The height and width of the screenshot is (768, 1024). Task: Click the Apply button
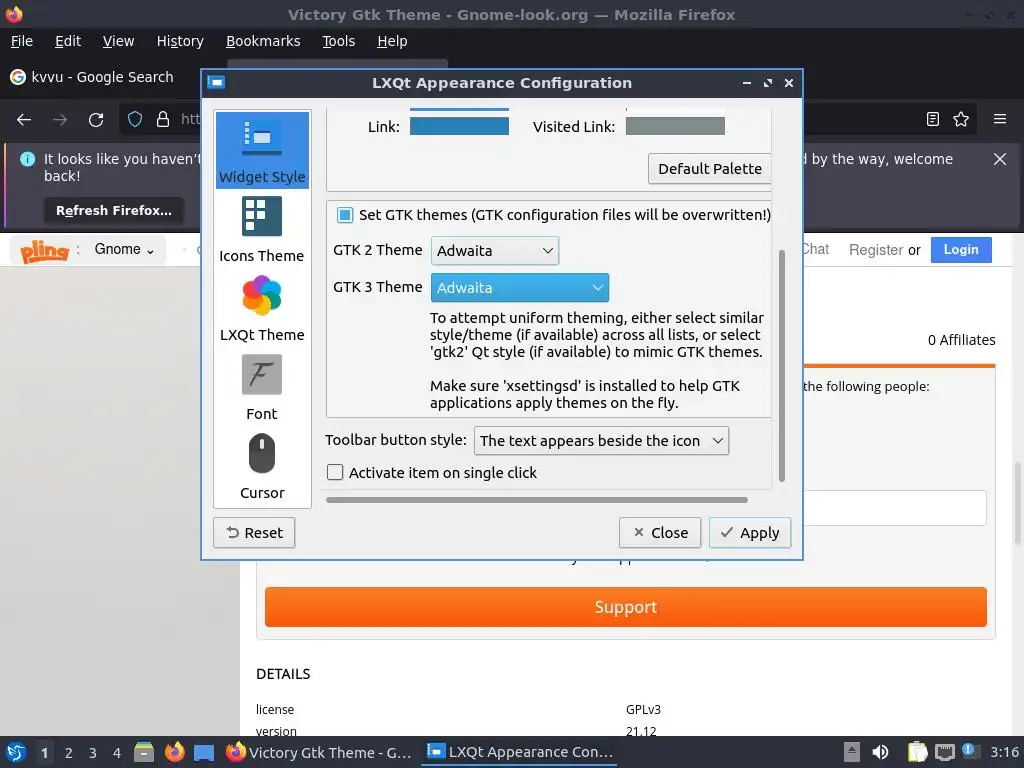pyautogui.click(x=750, y=533)
